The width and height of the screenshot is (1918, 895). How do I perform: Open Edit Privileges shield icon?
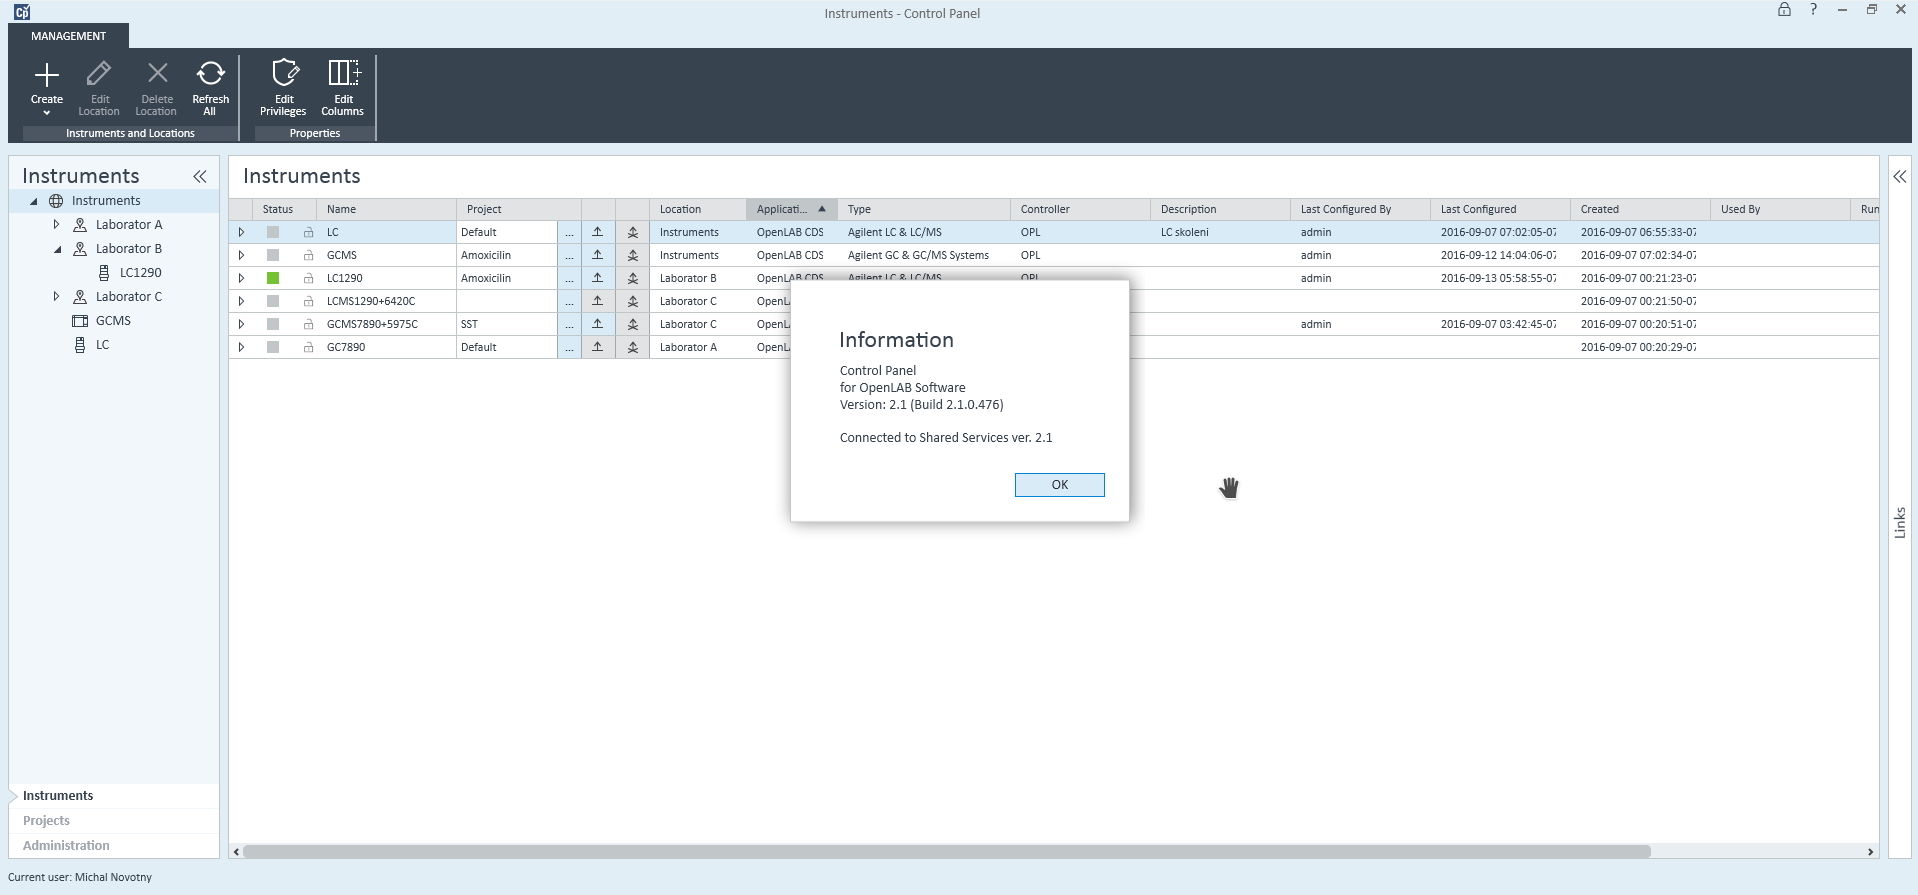(285, 73)
